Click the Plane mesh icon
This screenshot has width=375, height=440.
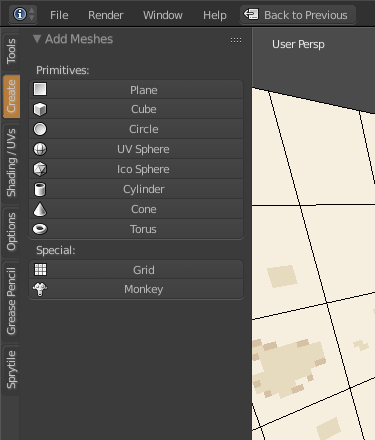pos(40,89)
